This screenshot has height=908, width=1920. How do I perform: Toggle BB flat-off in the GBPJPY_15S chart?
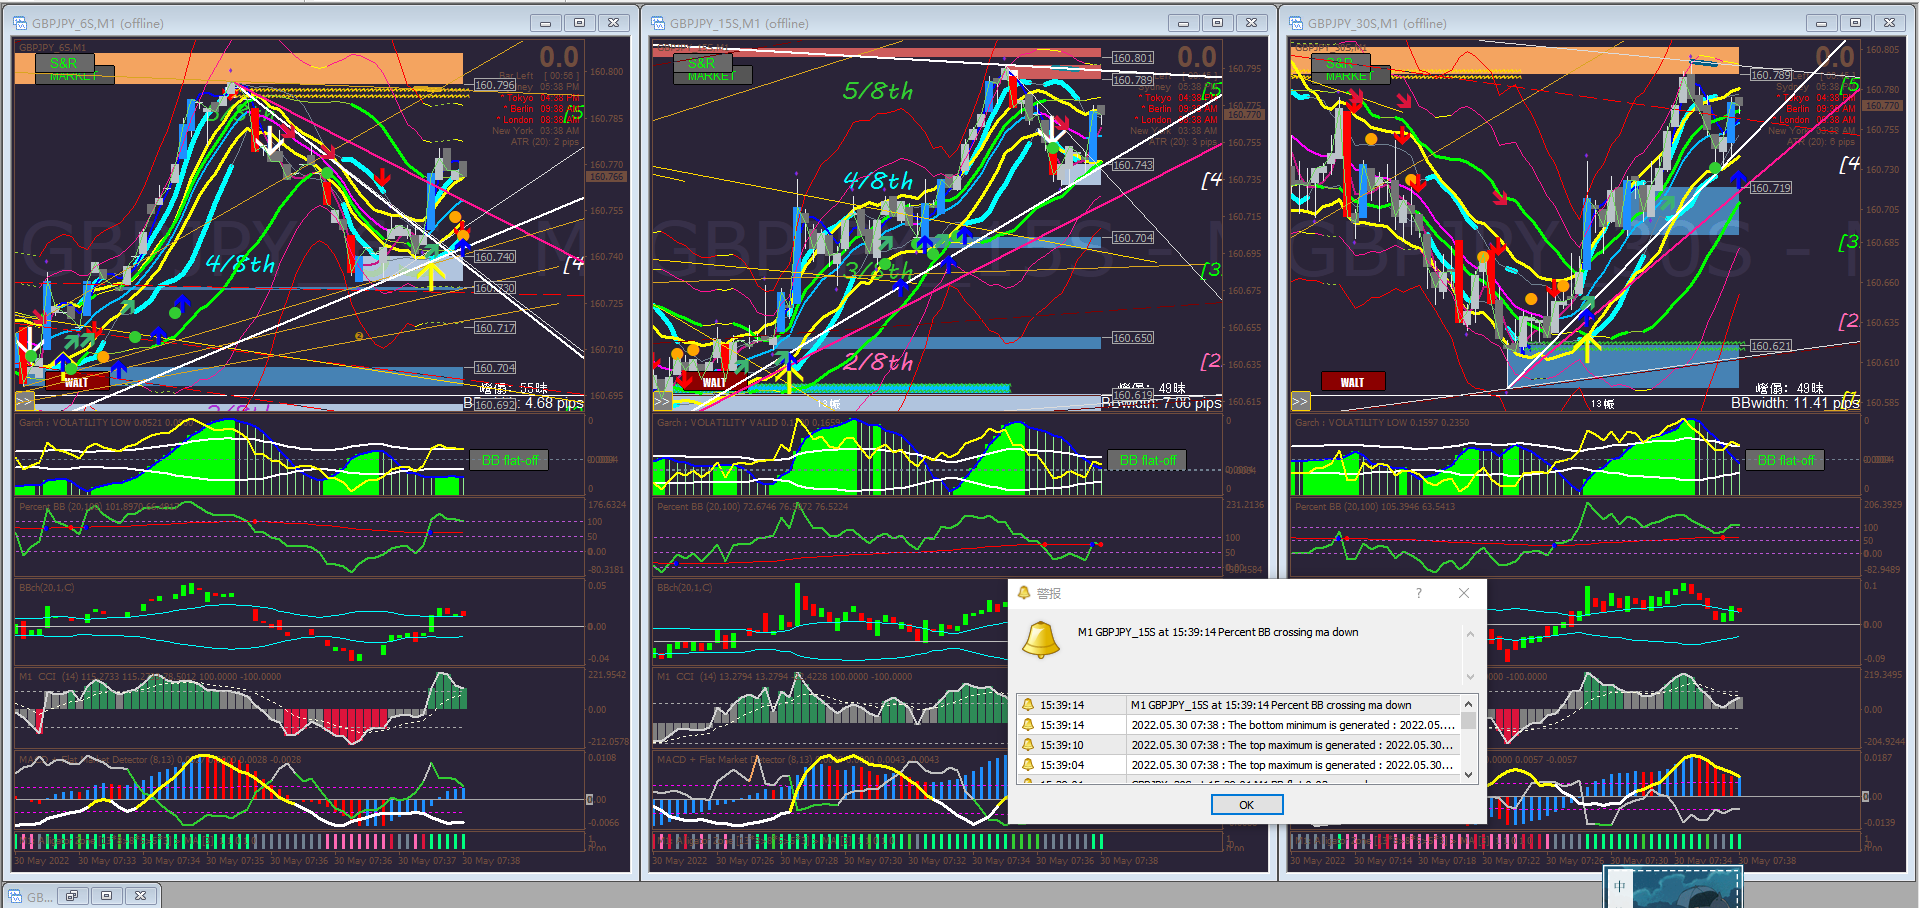tap(1147, 461)
